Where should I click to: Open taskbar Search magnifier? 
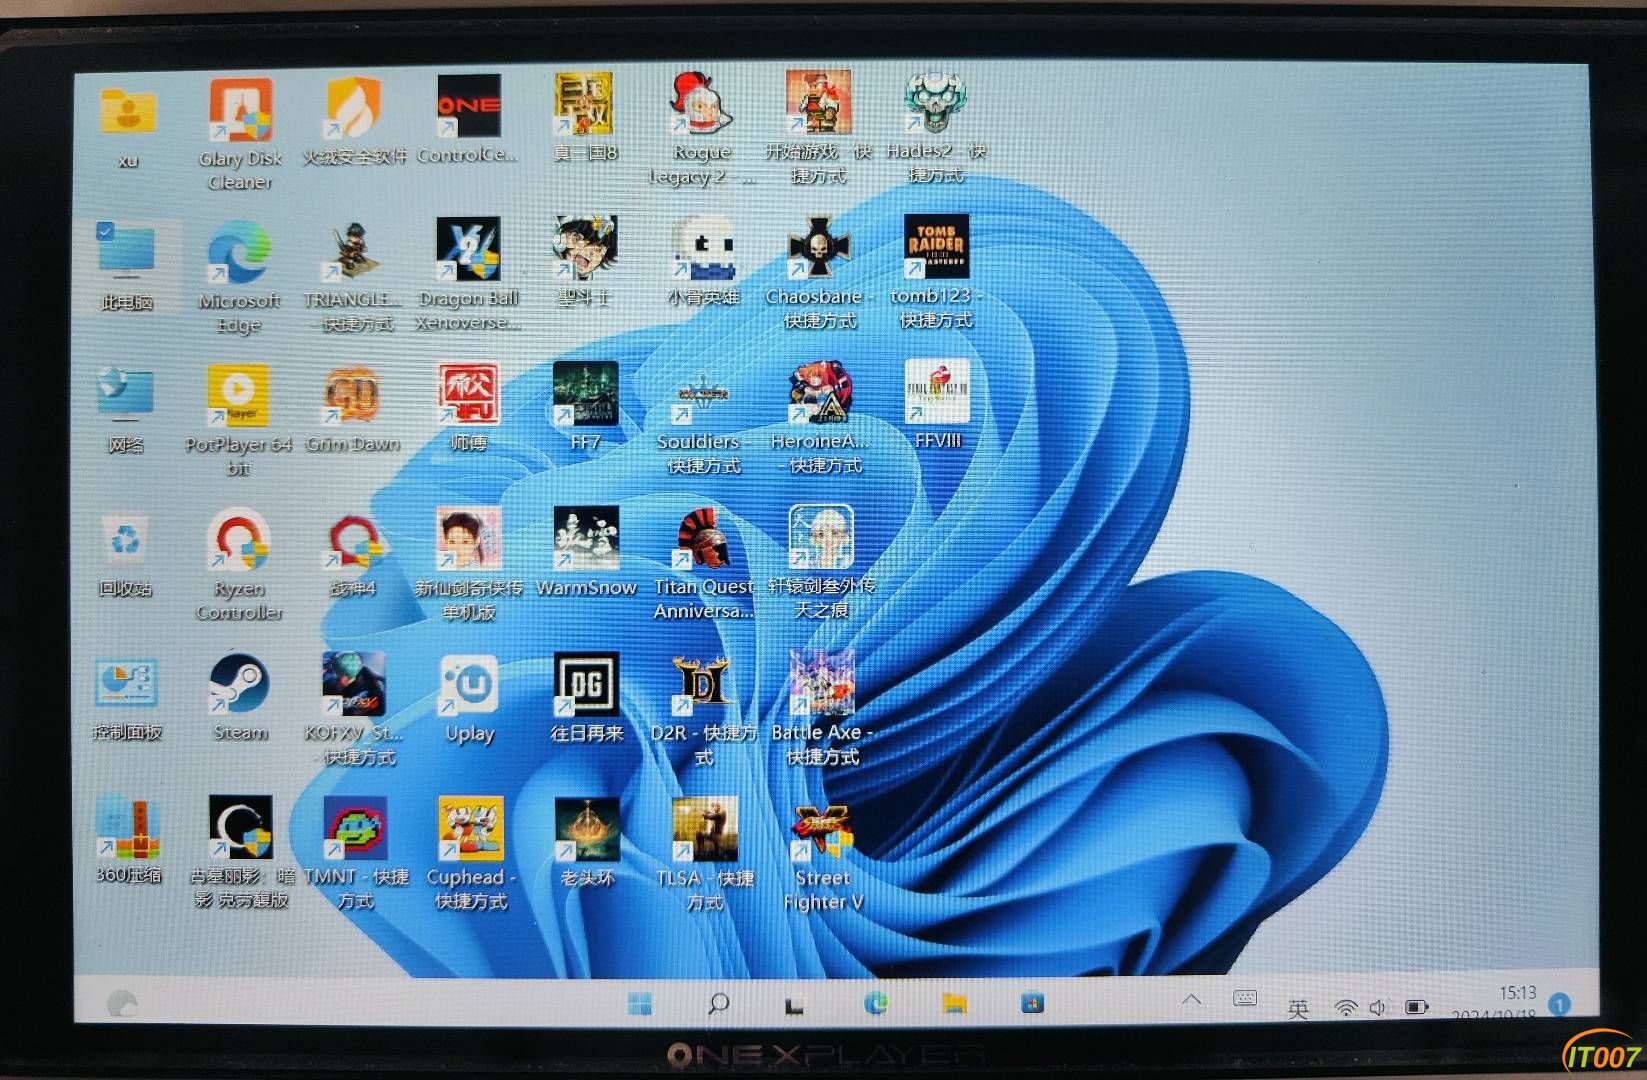(x=718, y=1003)
